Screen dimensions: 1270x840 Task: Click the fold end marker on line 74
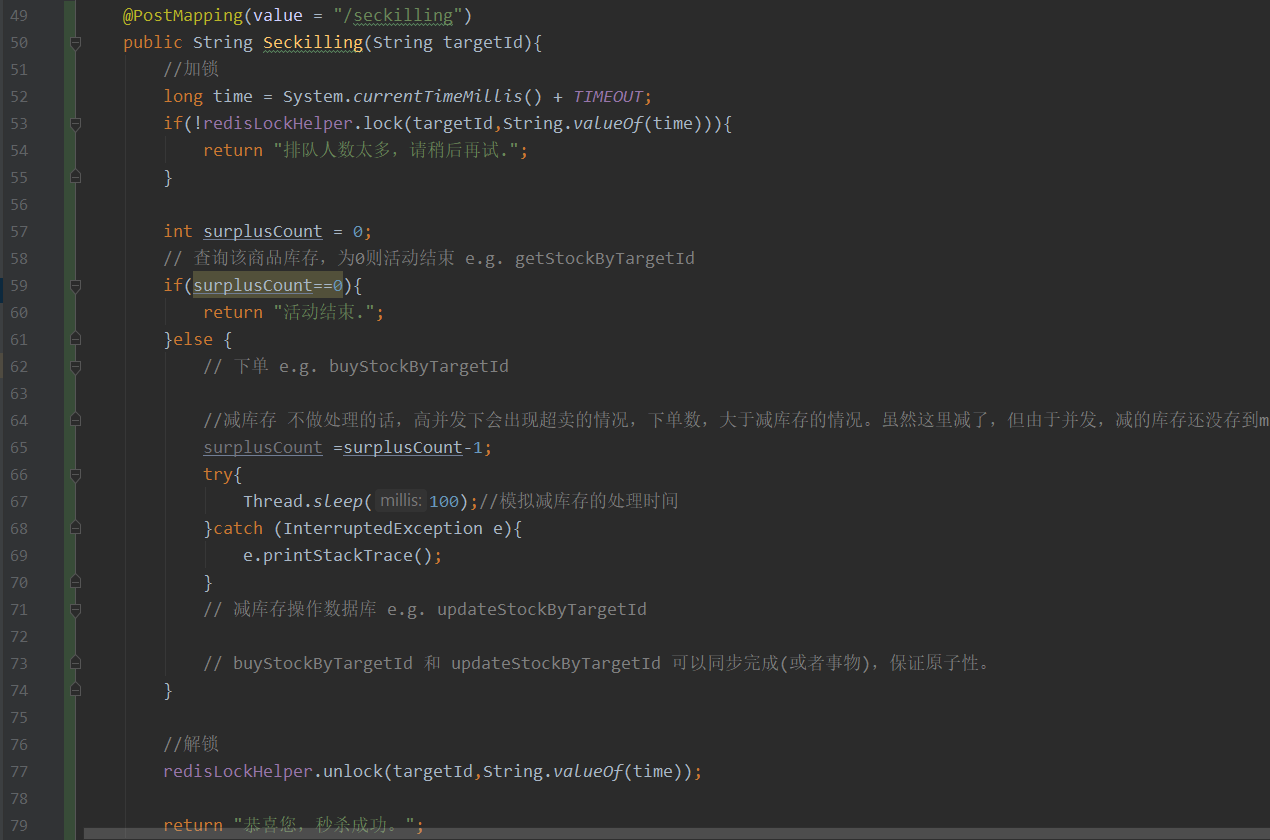coord(76,691)
